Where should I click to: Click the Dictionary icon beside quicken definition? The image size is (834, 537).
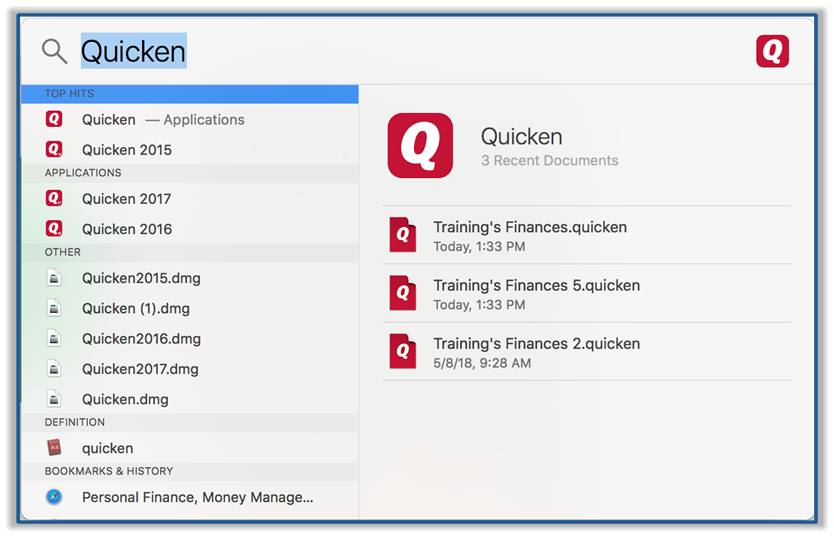(55, 448)
